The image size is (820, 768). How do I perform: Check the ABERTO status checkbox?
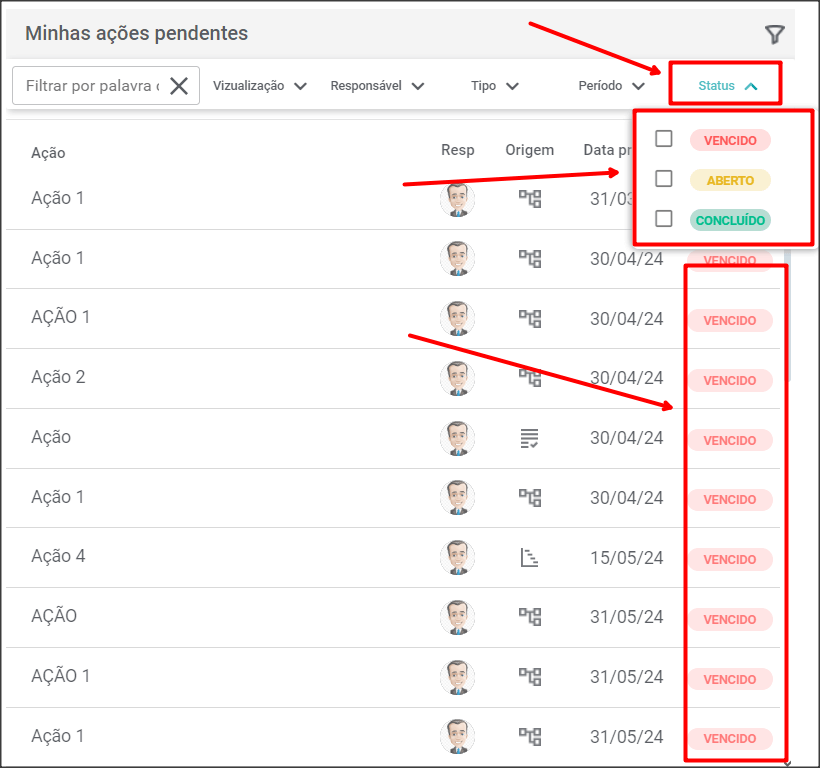664,179
